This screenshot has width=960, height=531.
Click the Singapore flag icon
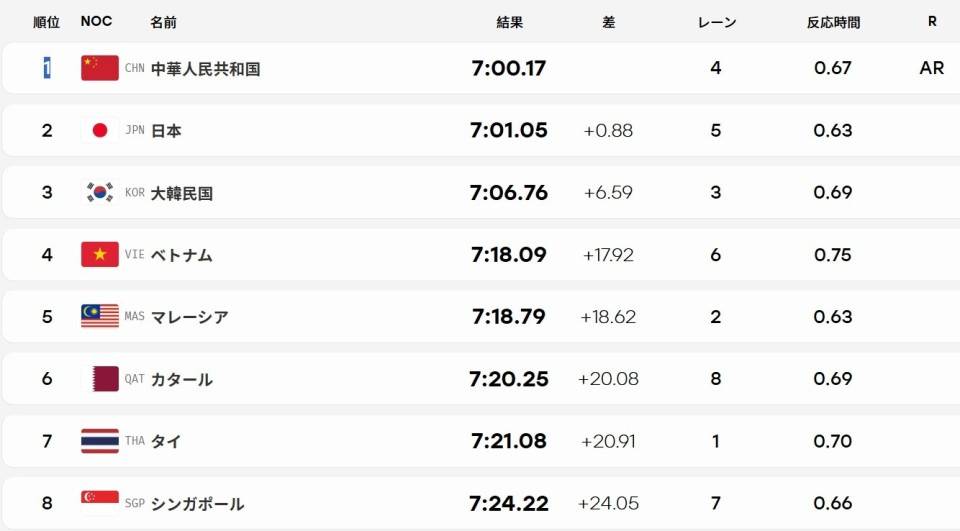click(100, 503)
